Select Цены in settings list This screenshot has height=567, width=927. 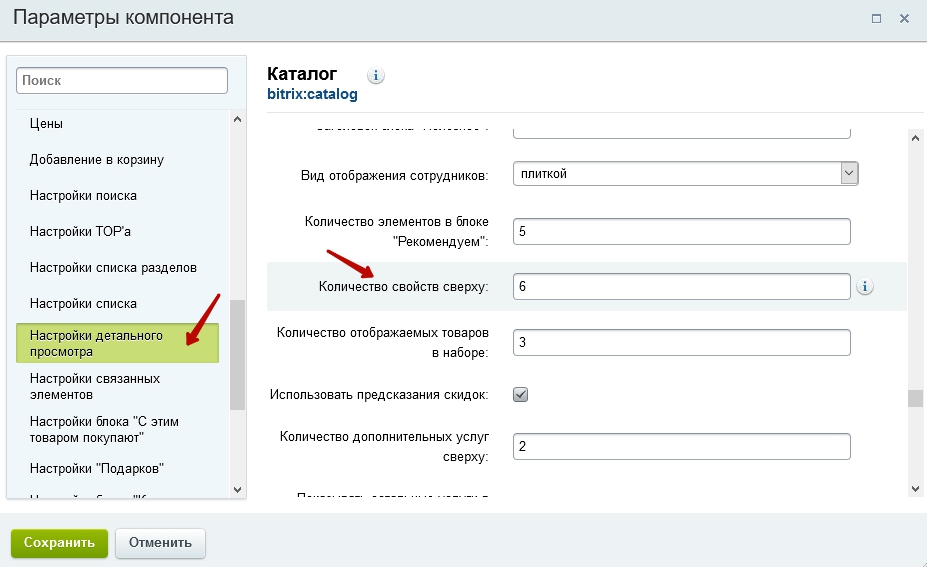pos(47,124)
